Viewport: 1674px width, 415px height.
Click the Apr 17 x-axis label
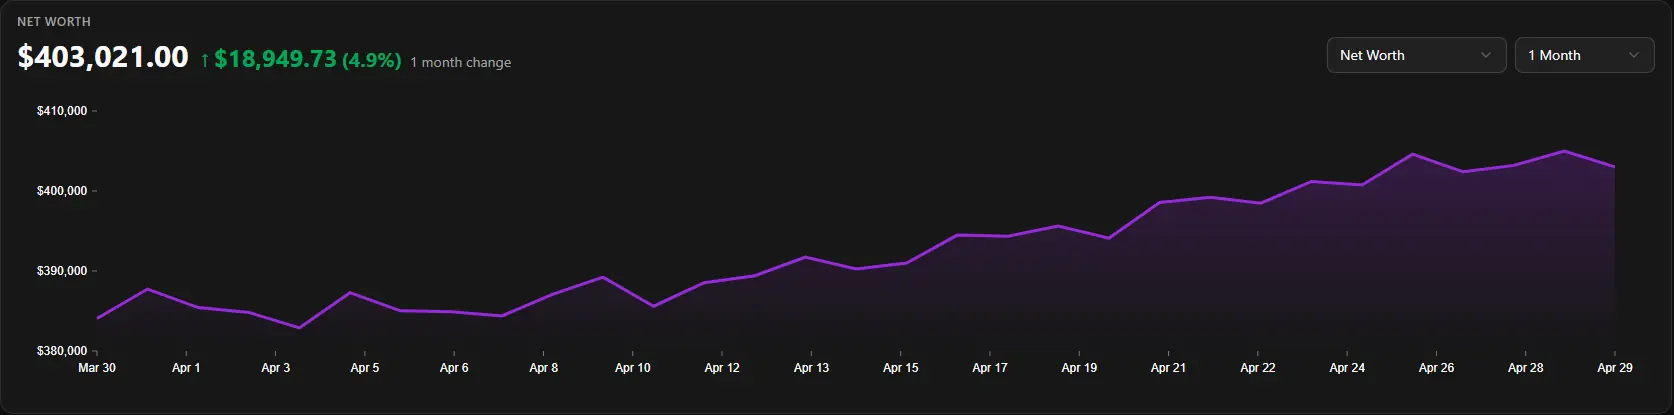click(990, 368)
